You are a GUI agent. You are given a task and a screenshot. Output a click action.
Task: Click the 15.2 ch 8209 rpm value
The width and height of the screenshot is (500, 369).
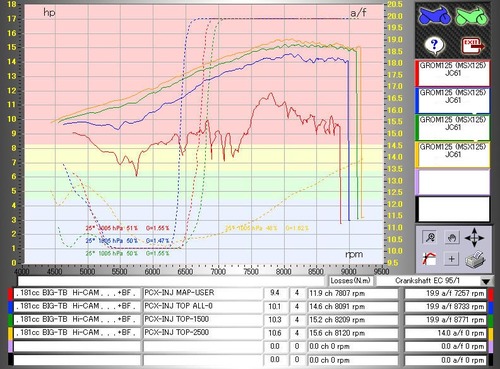353,320
